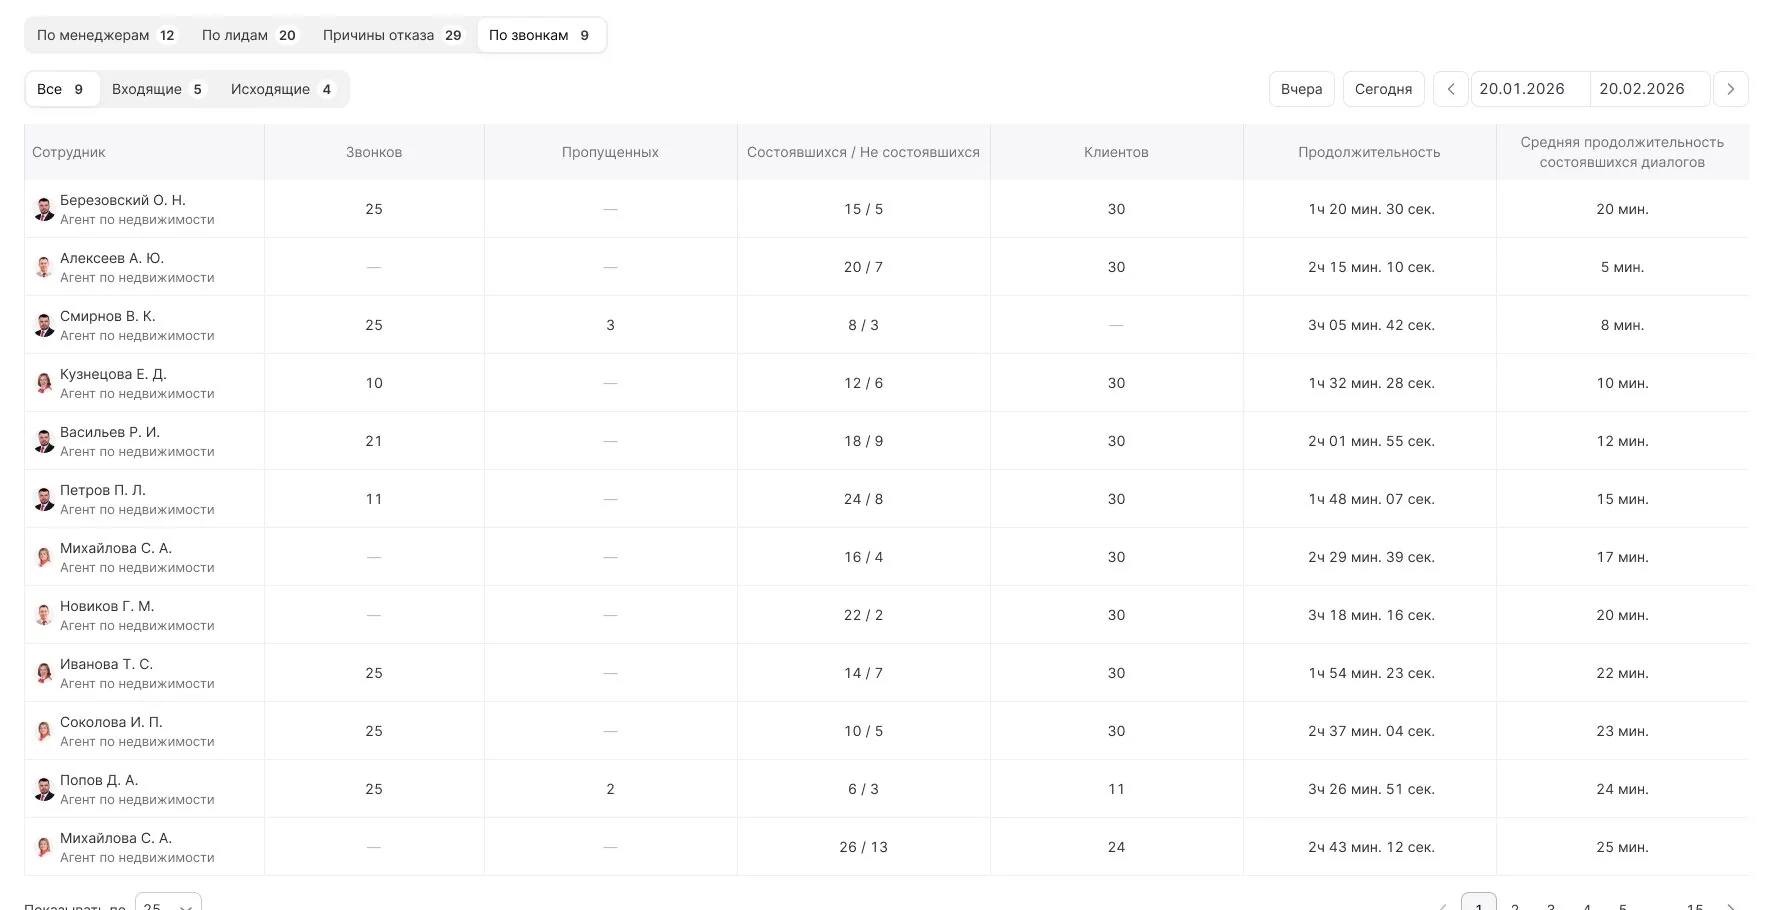This screenshot has height=910, width=1789.
Task: Click Соколова И. П. avatar icon
Action: [x=44, y=731]
